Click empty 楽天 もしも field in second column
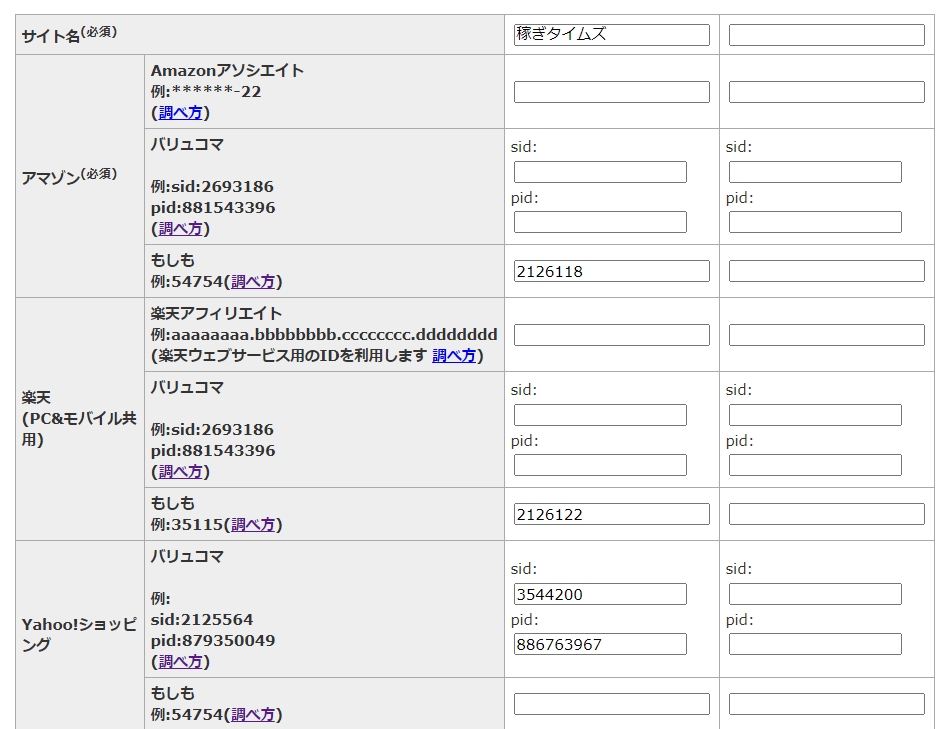This screenshot has width=950, height=729. click(826, 514)
